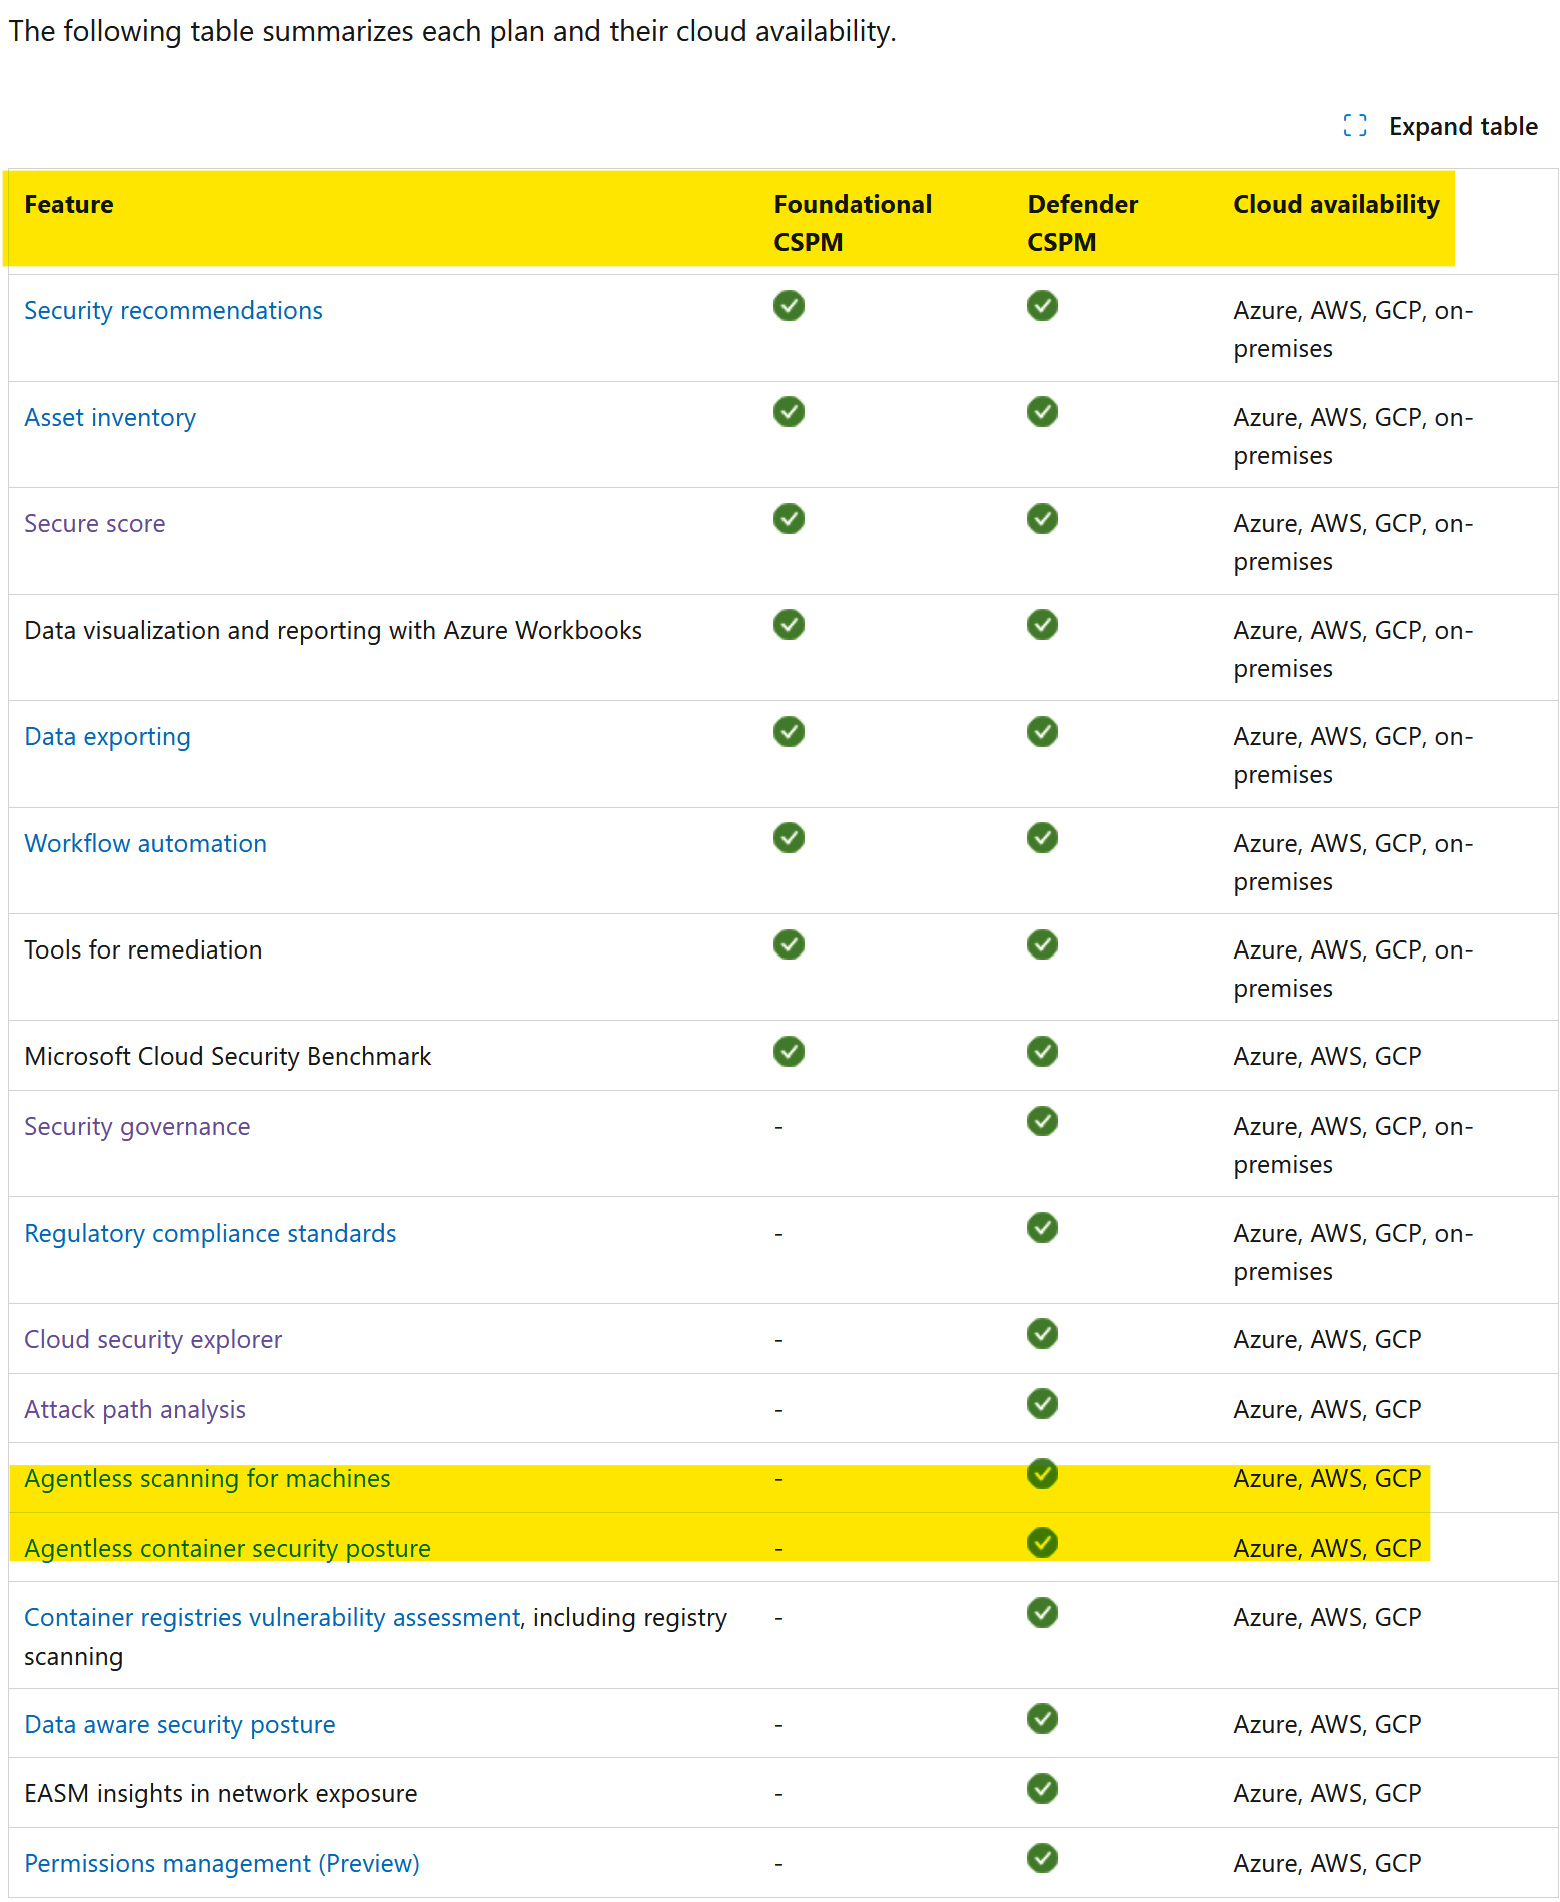The height and width of the screenshot is (1902, 1560).
Task: Click Defender CSPM checkmark for Workflow automation
Action: point(1042,838)
